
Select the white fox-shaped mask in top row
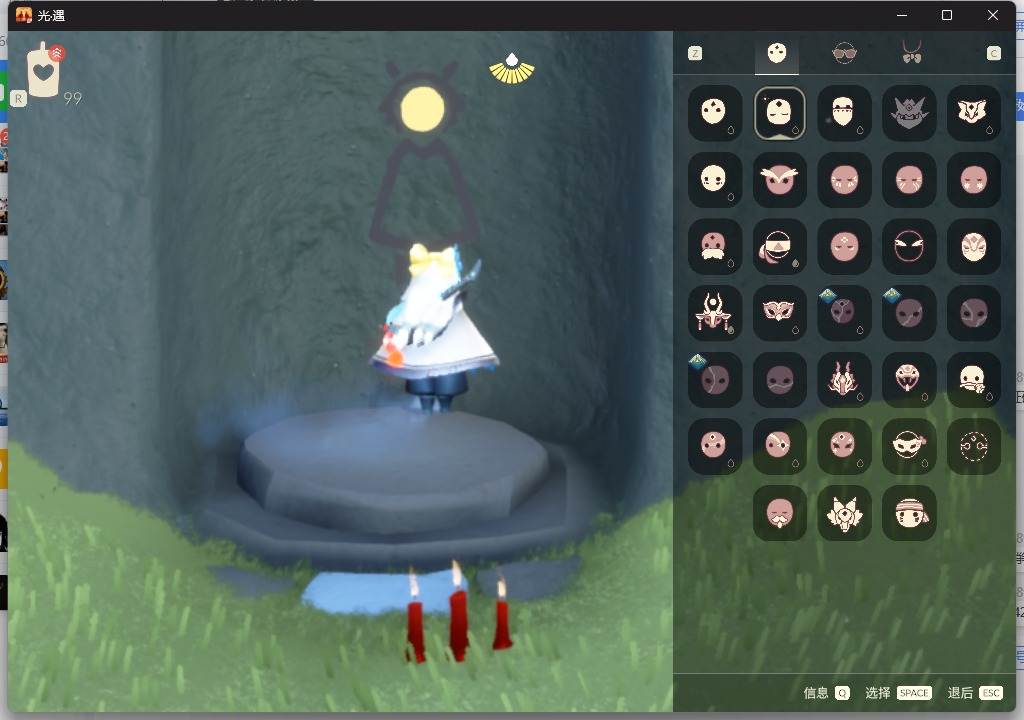pos(973,112)
